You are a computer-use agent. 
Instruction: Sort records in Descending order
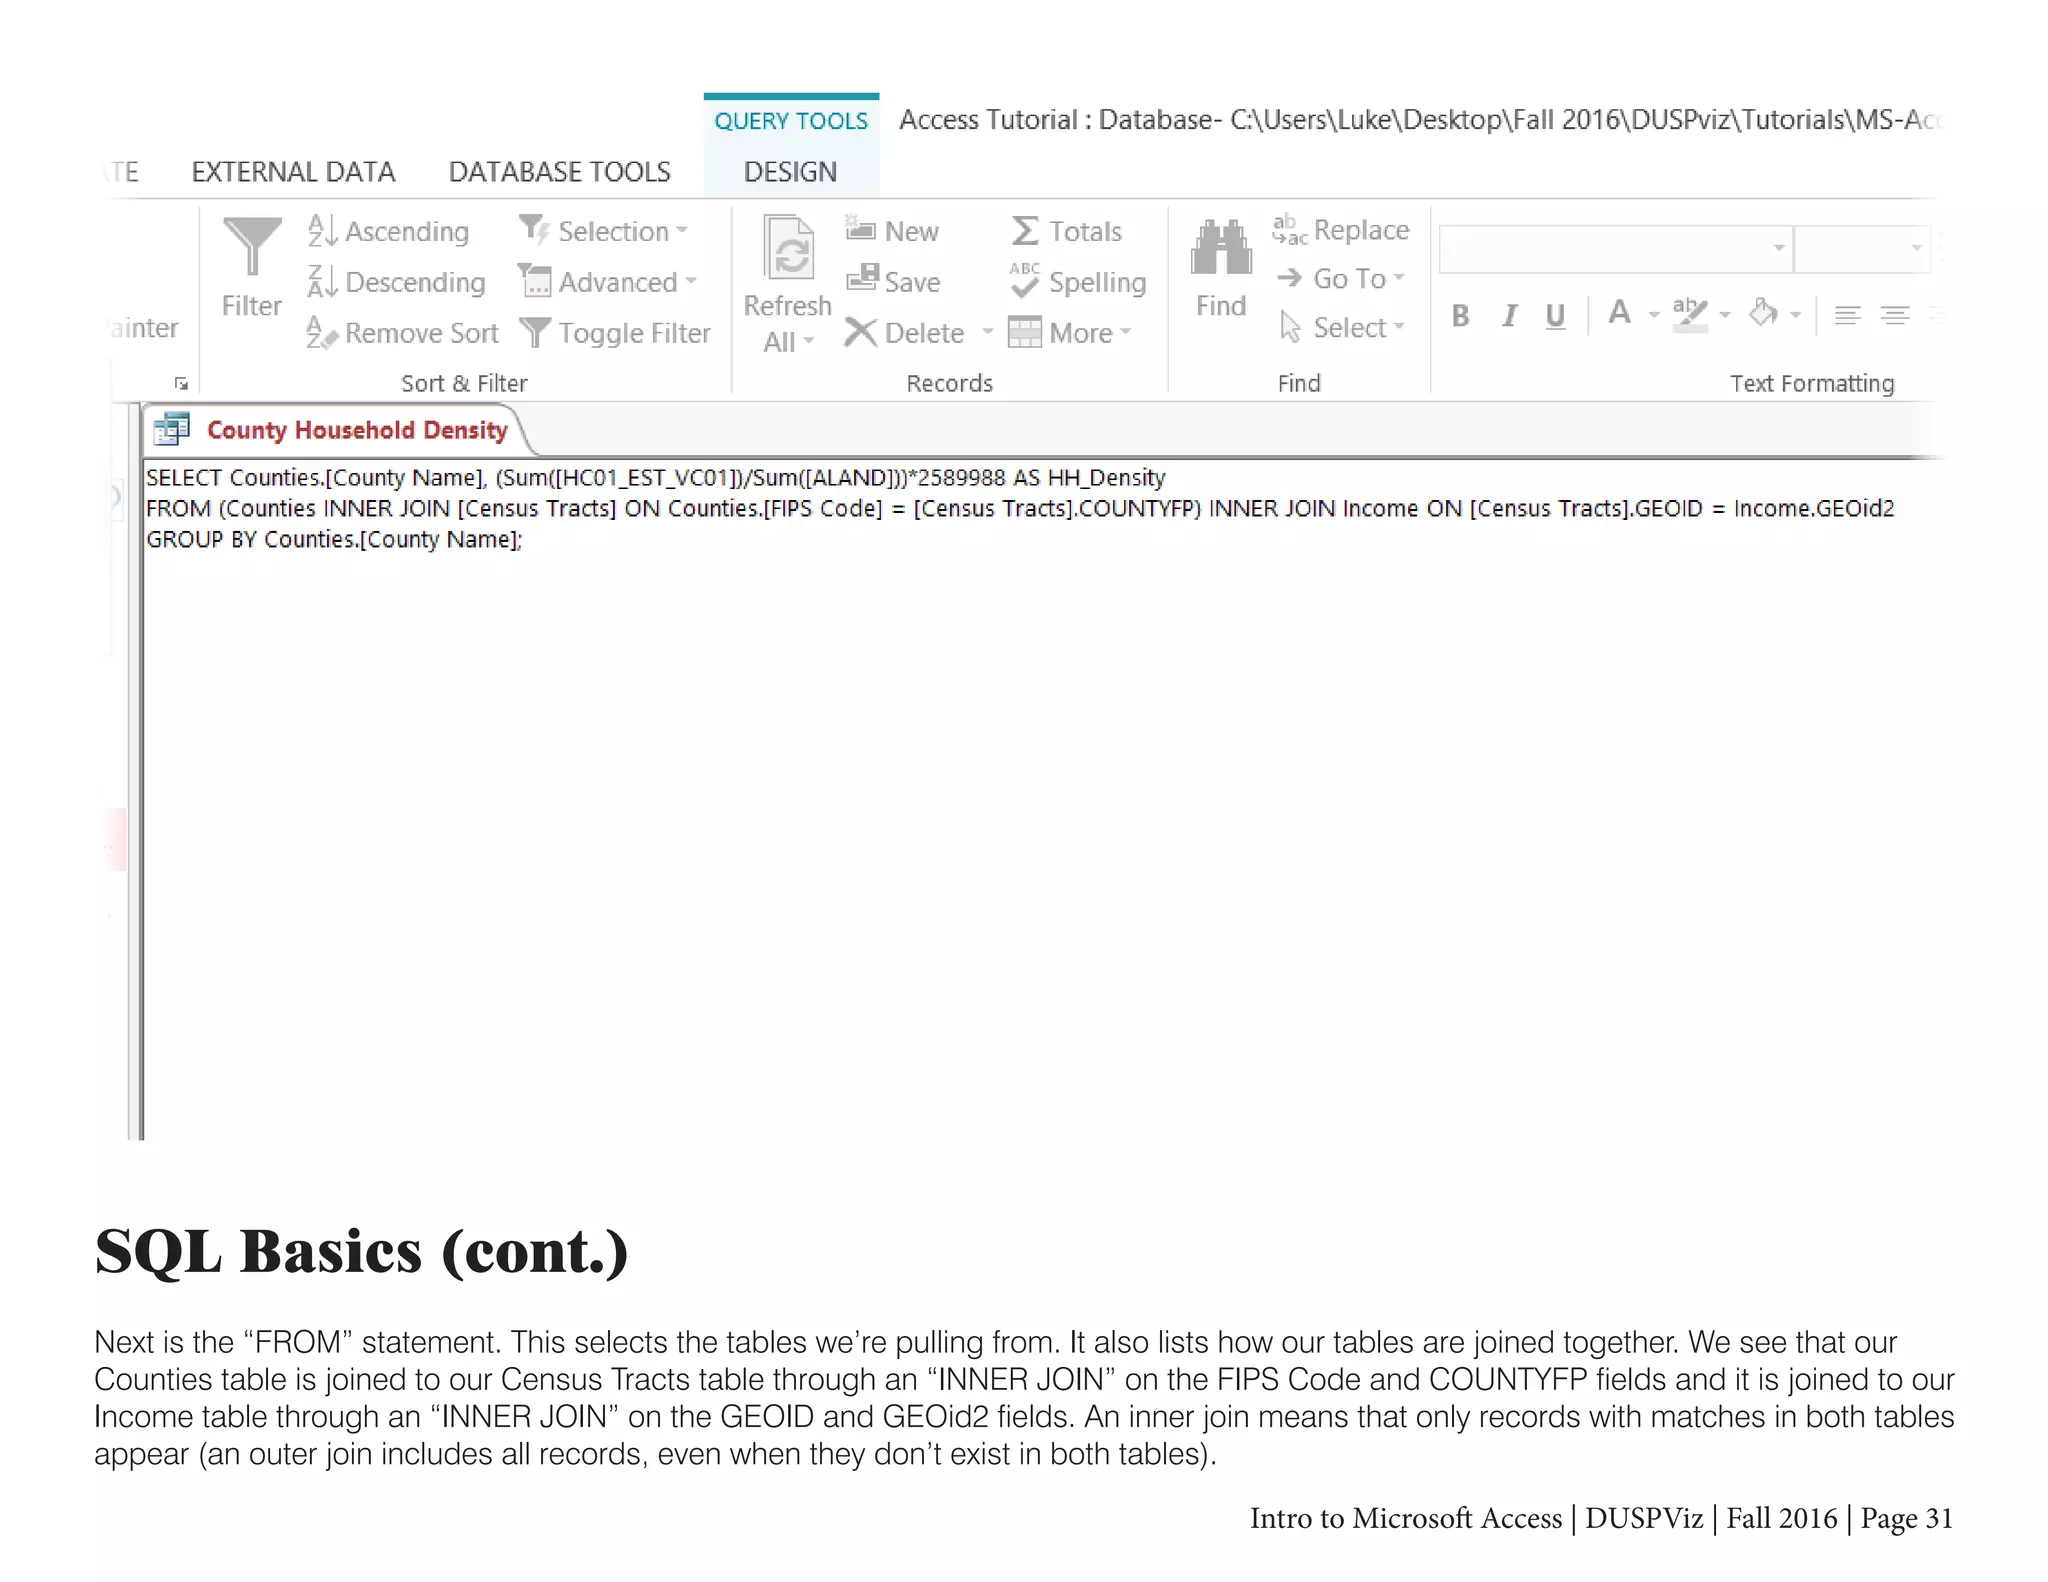pyautogui.click(x=396, y=282)
